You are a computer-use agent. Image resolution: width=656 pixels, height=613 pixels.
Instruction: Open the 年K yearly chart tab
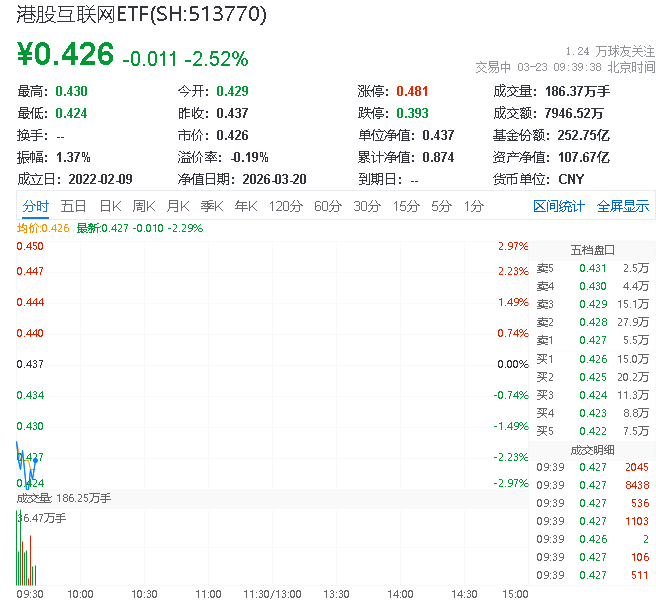coord(245,206)
